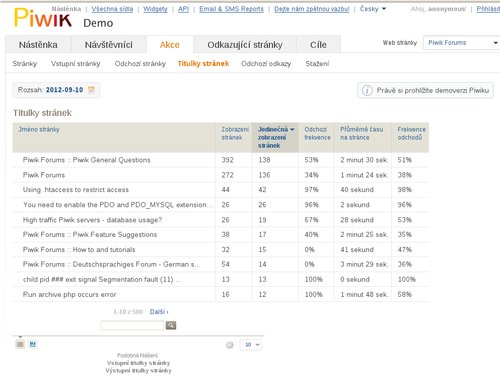Open the rows-per-page dropdown showing 10
This screenshot has height=377, width=500.
(251, 345)
